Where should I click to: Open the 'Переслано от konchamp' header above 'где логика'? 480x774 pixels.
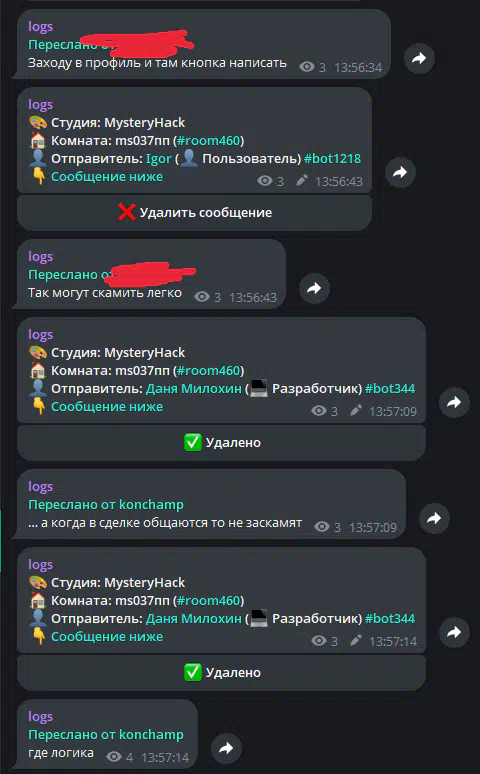pyautogui.click(x=106, y=735)
